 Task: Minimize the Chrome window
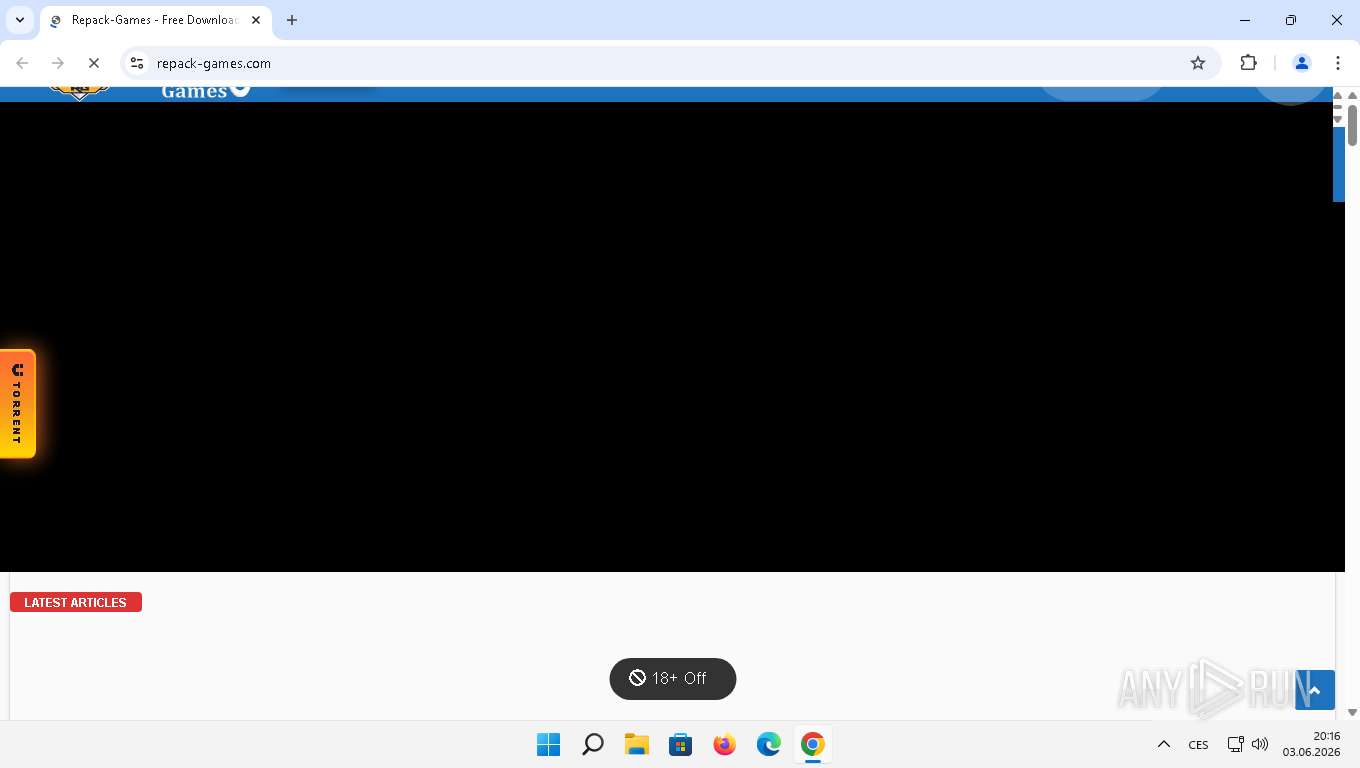(x=1245, y=20)
